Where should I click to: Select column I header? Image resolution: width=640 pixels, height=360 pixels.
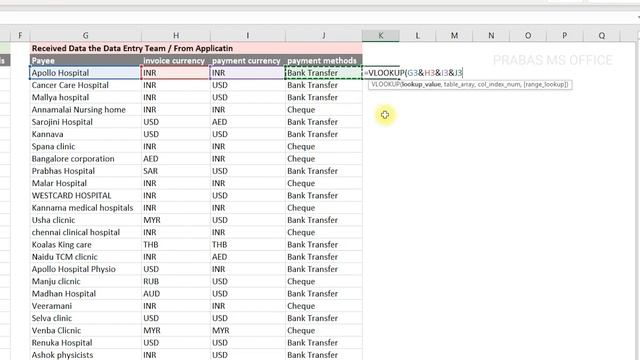(x=247, y=36)
